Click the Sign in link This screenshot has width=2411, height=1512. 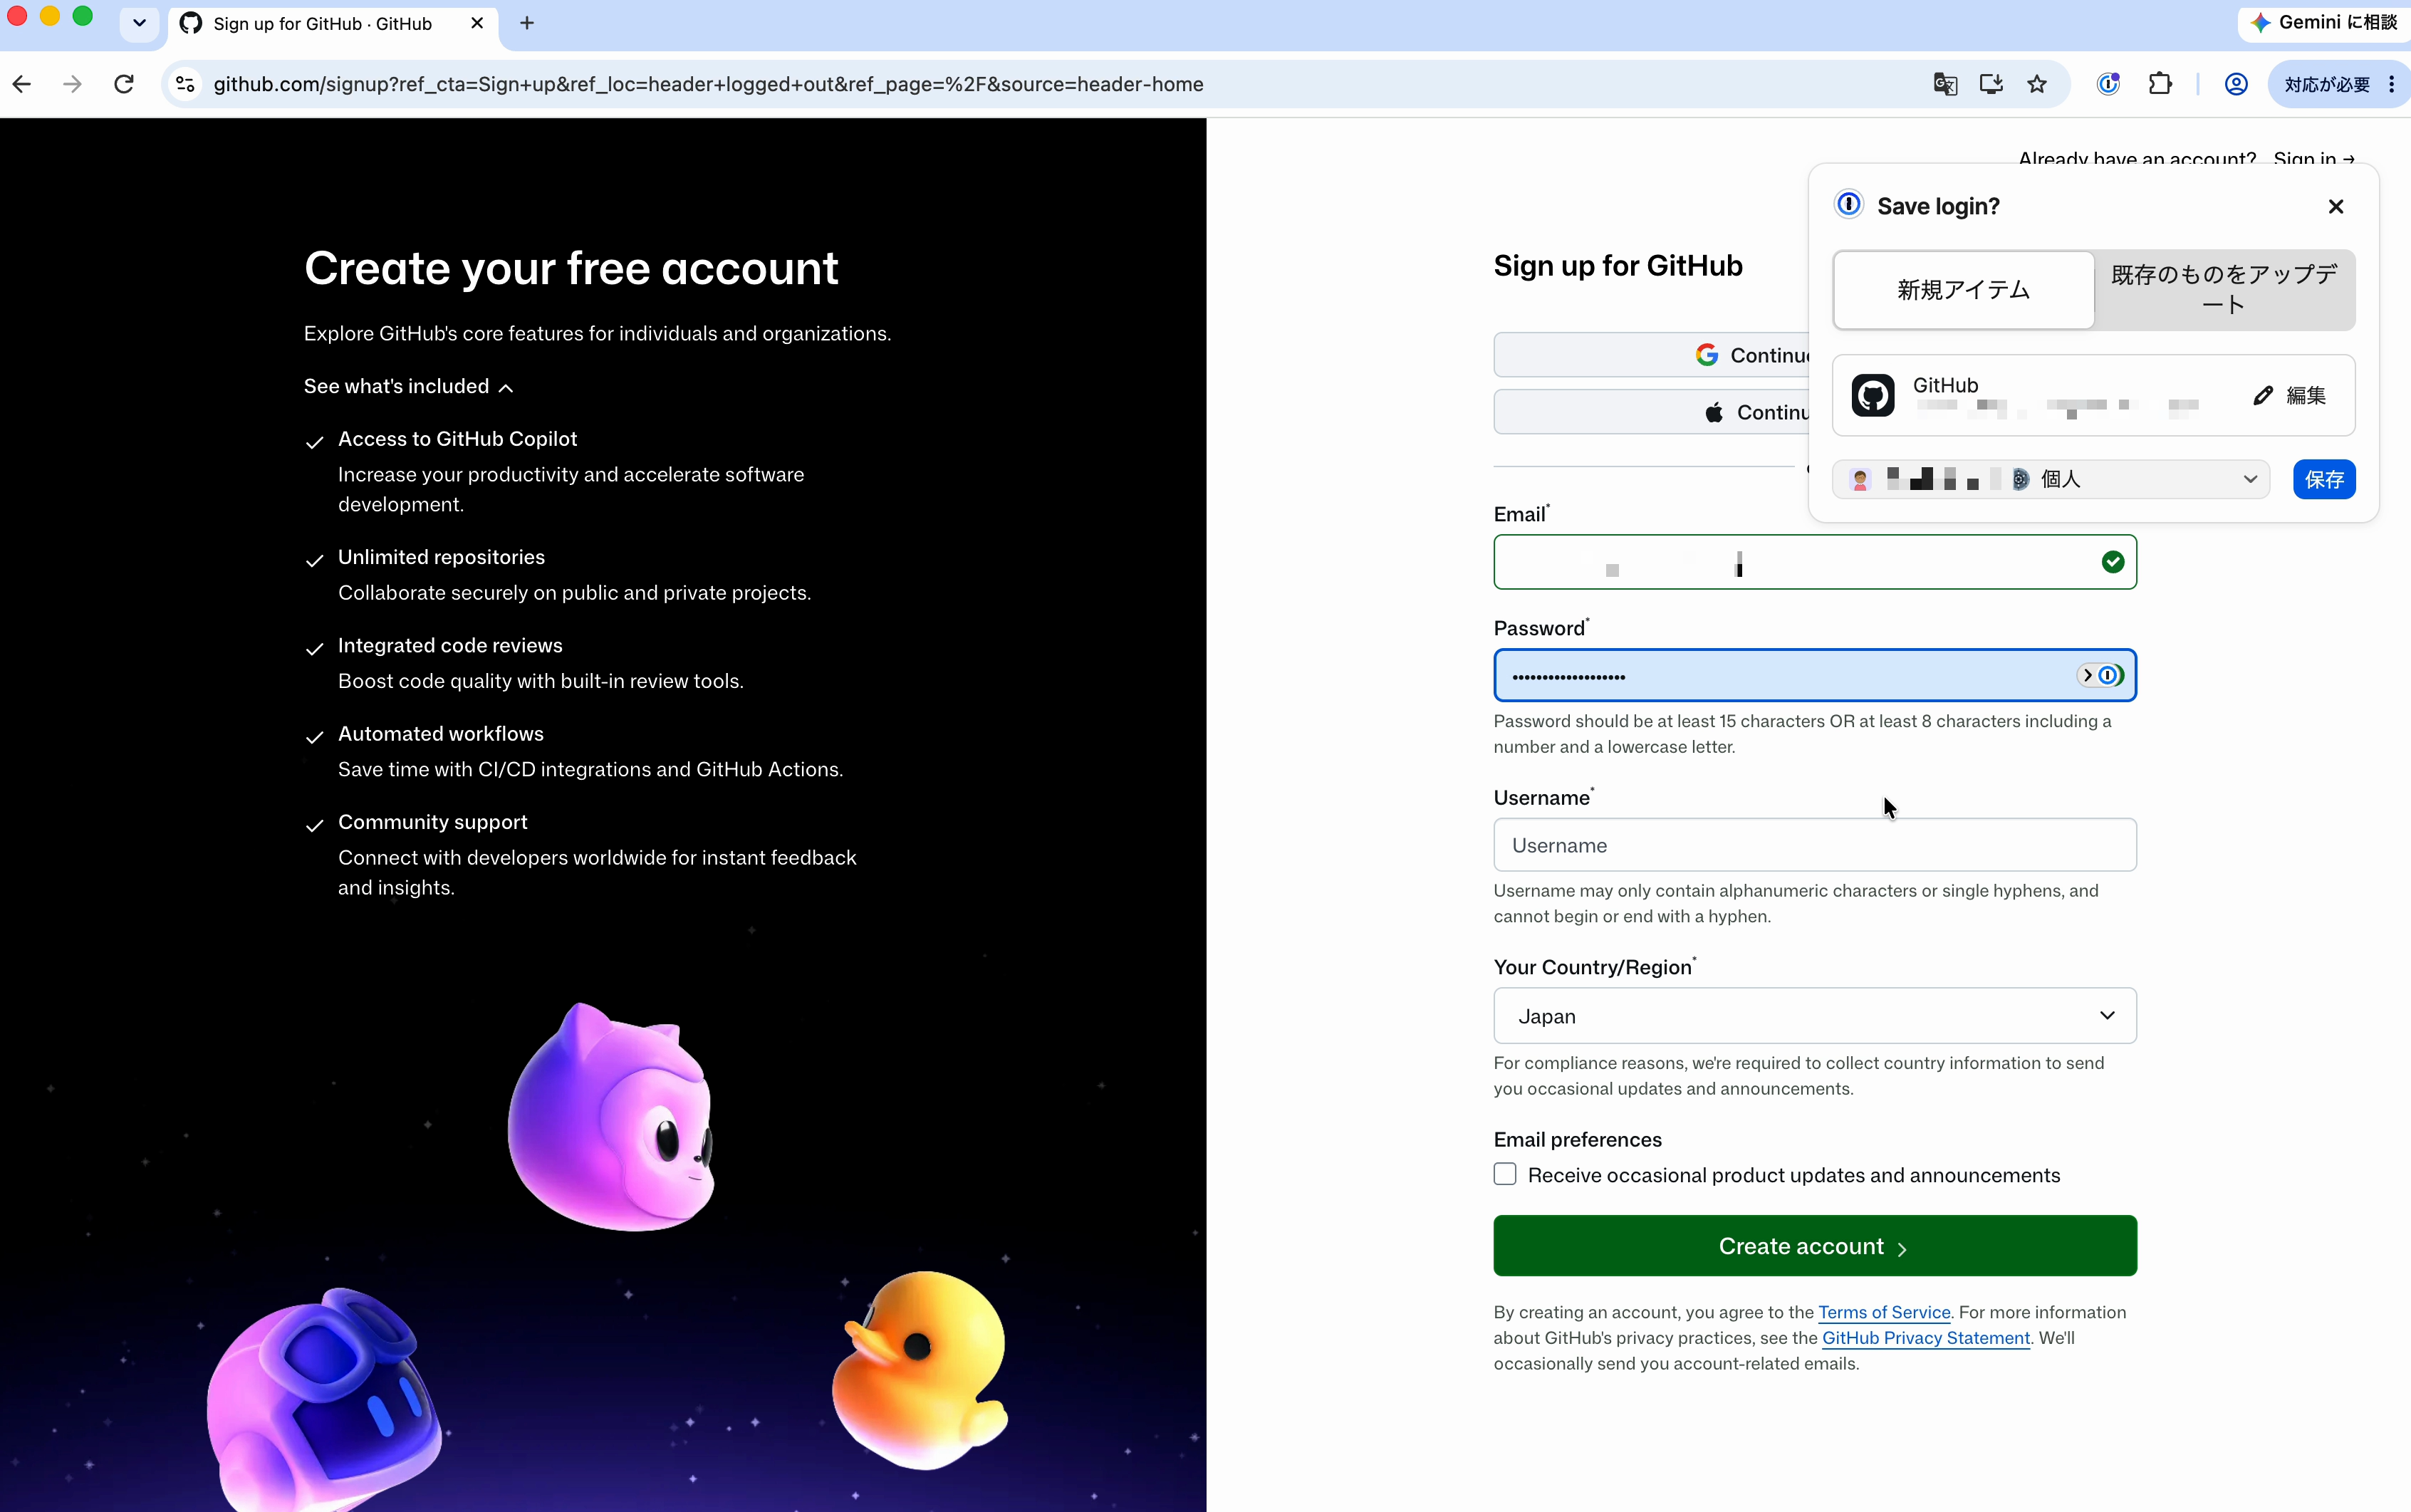tap(2314, 159)
